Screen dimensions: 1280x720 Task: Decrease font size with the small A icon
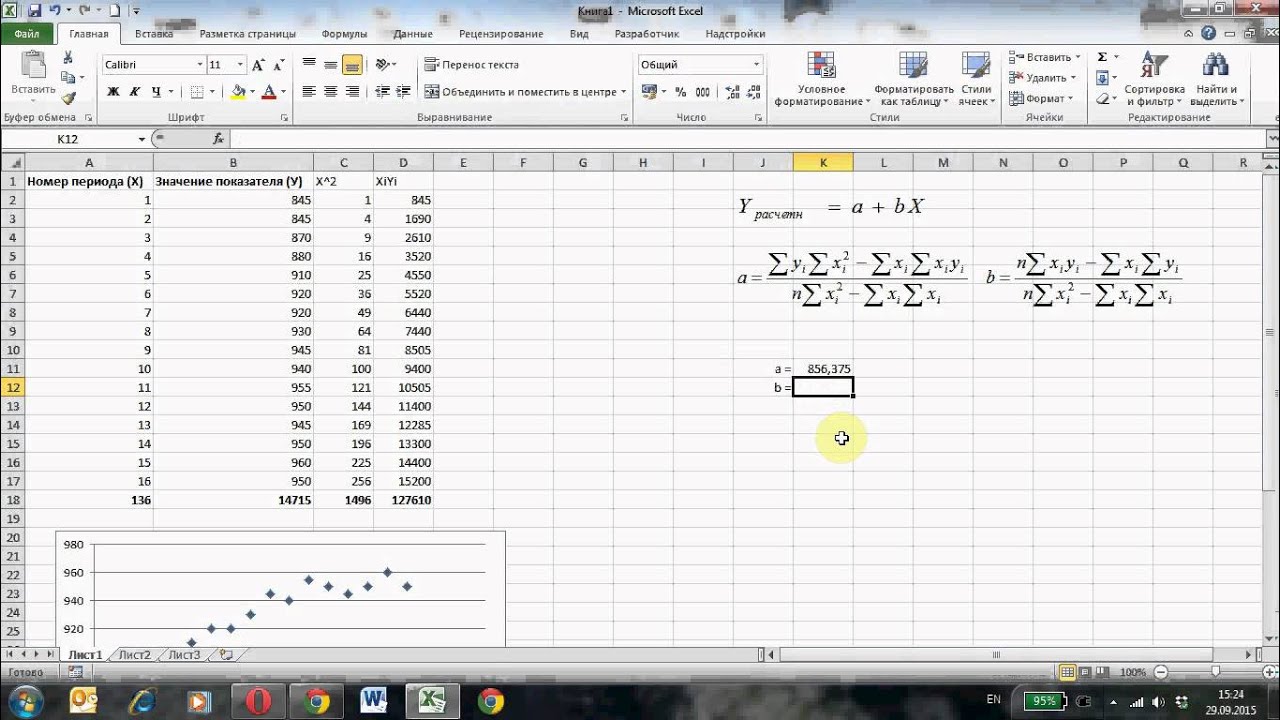tap(277, 65)
